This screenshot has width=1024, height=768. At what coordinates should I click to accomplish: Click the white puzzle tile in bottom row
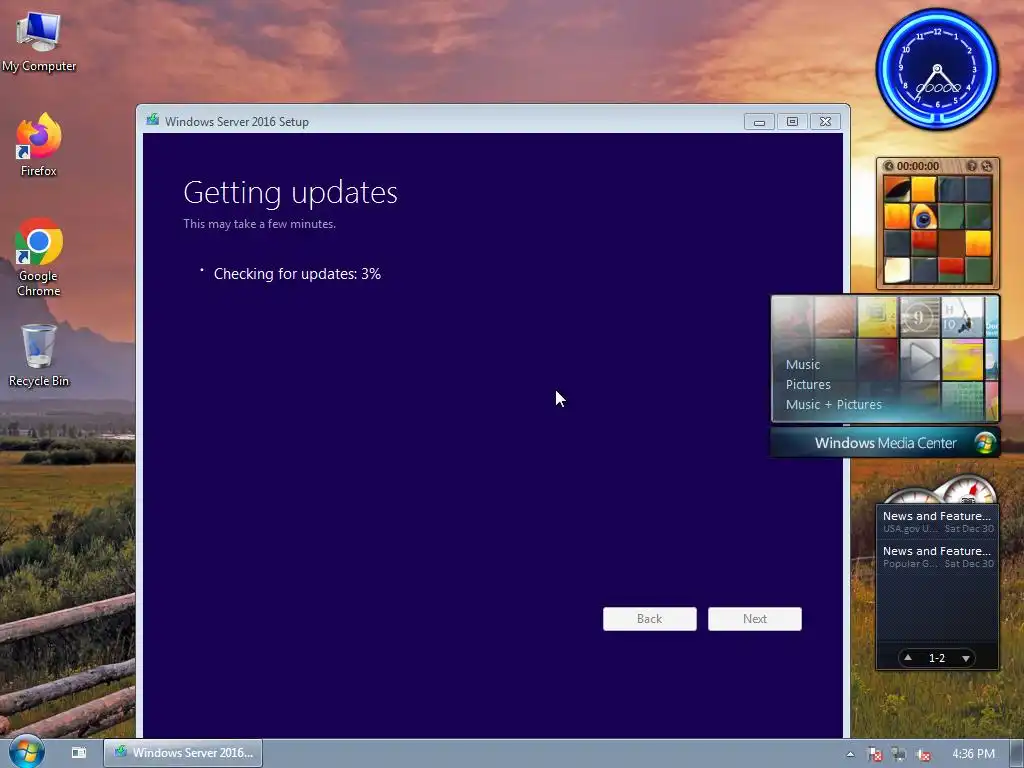[x=897, y=270]
